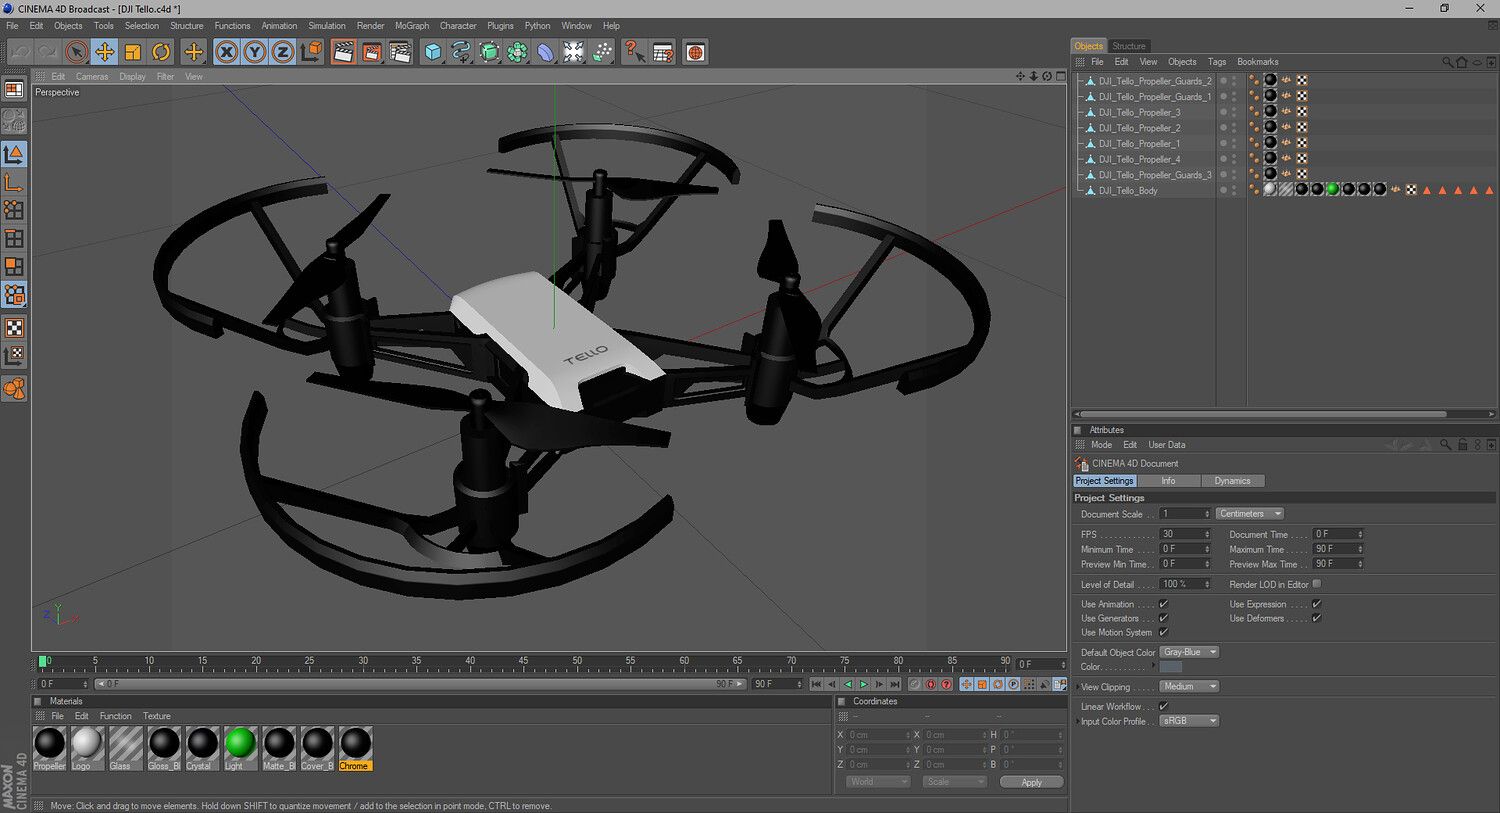The image size is (1500, 813).
Task: Add a deformer object icon
Action: tap(545, 52)
